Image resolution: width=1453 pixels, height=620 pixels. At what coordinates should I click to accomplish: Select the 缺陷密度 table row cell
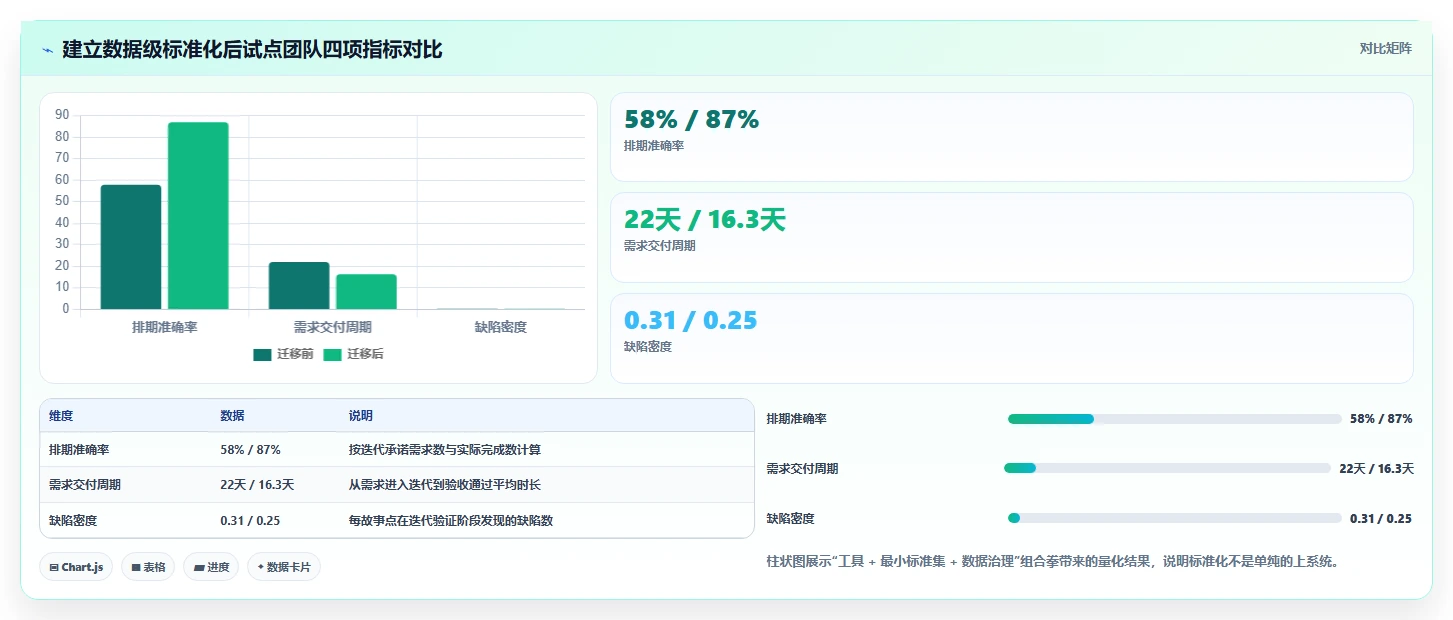coord(73,520)
